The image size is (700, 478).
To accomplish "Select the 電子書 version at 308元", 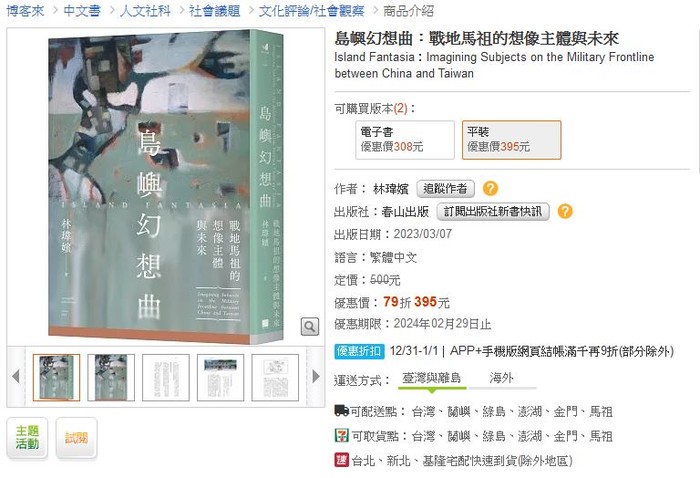I will point(405,140).
